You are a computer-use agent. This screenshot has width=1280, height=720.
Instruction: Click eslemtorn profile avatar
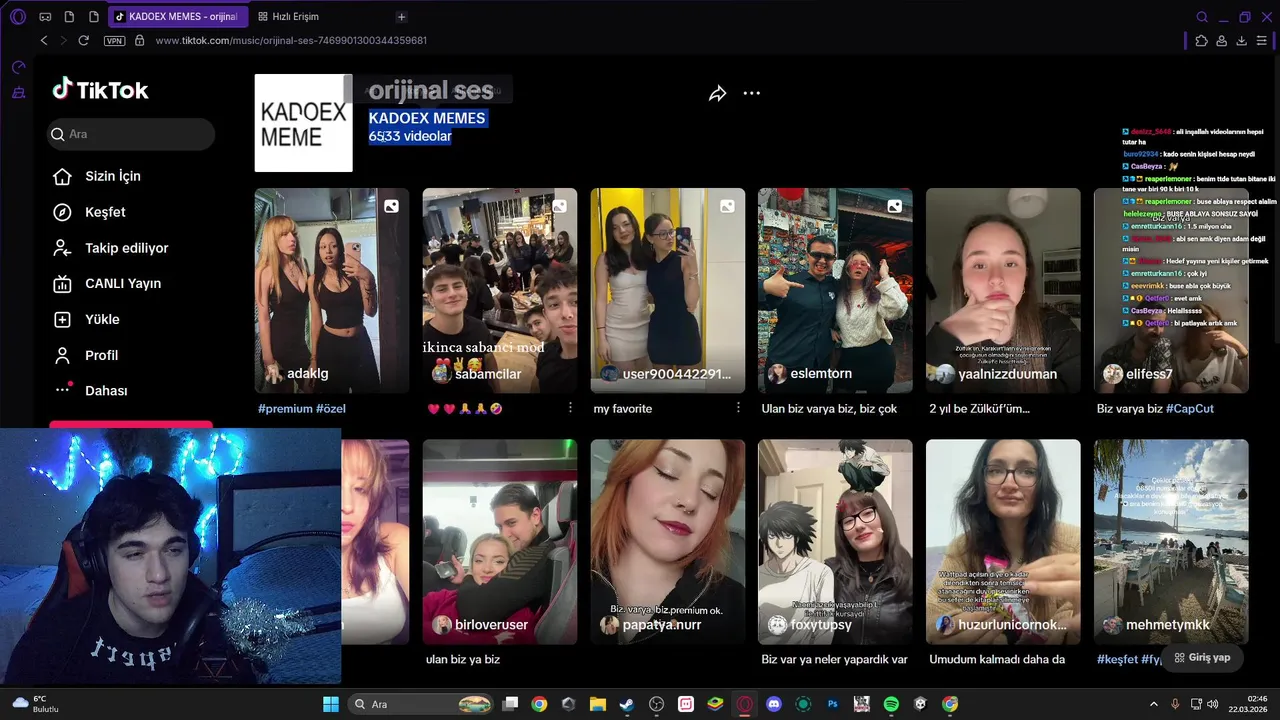tap(776, 374)
